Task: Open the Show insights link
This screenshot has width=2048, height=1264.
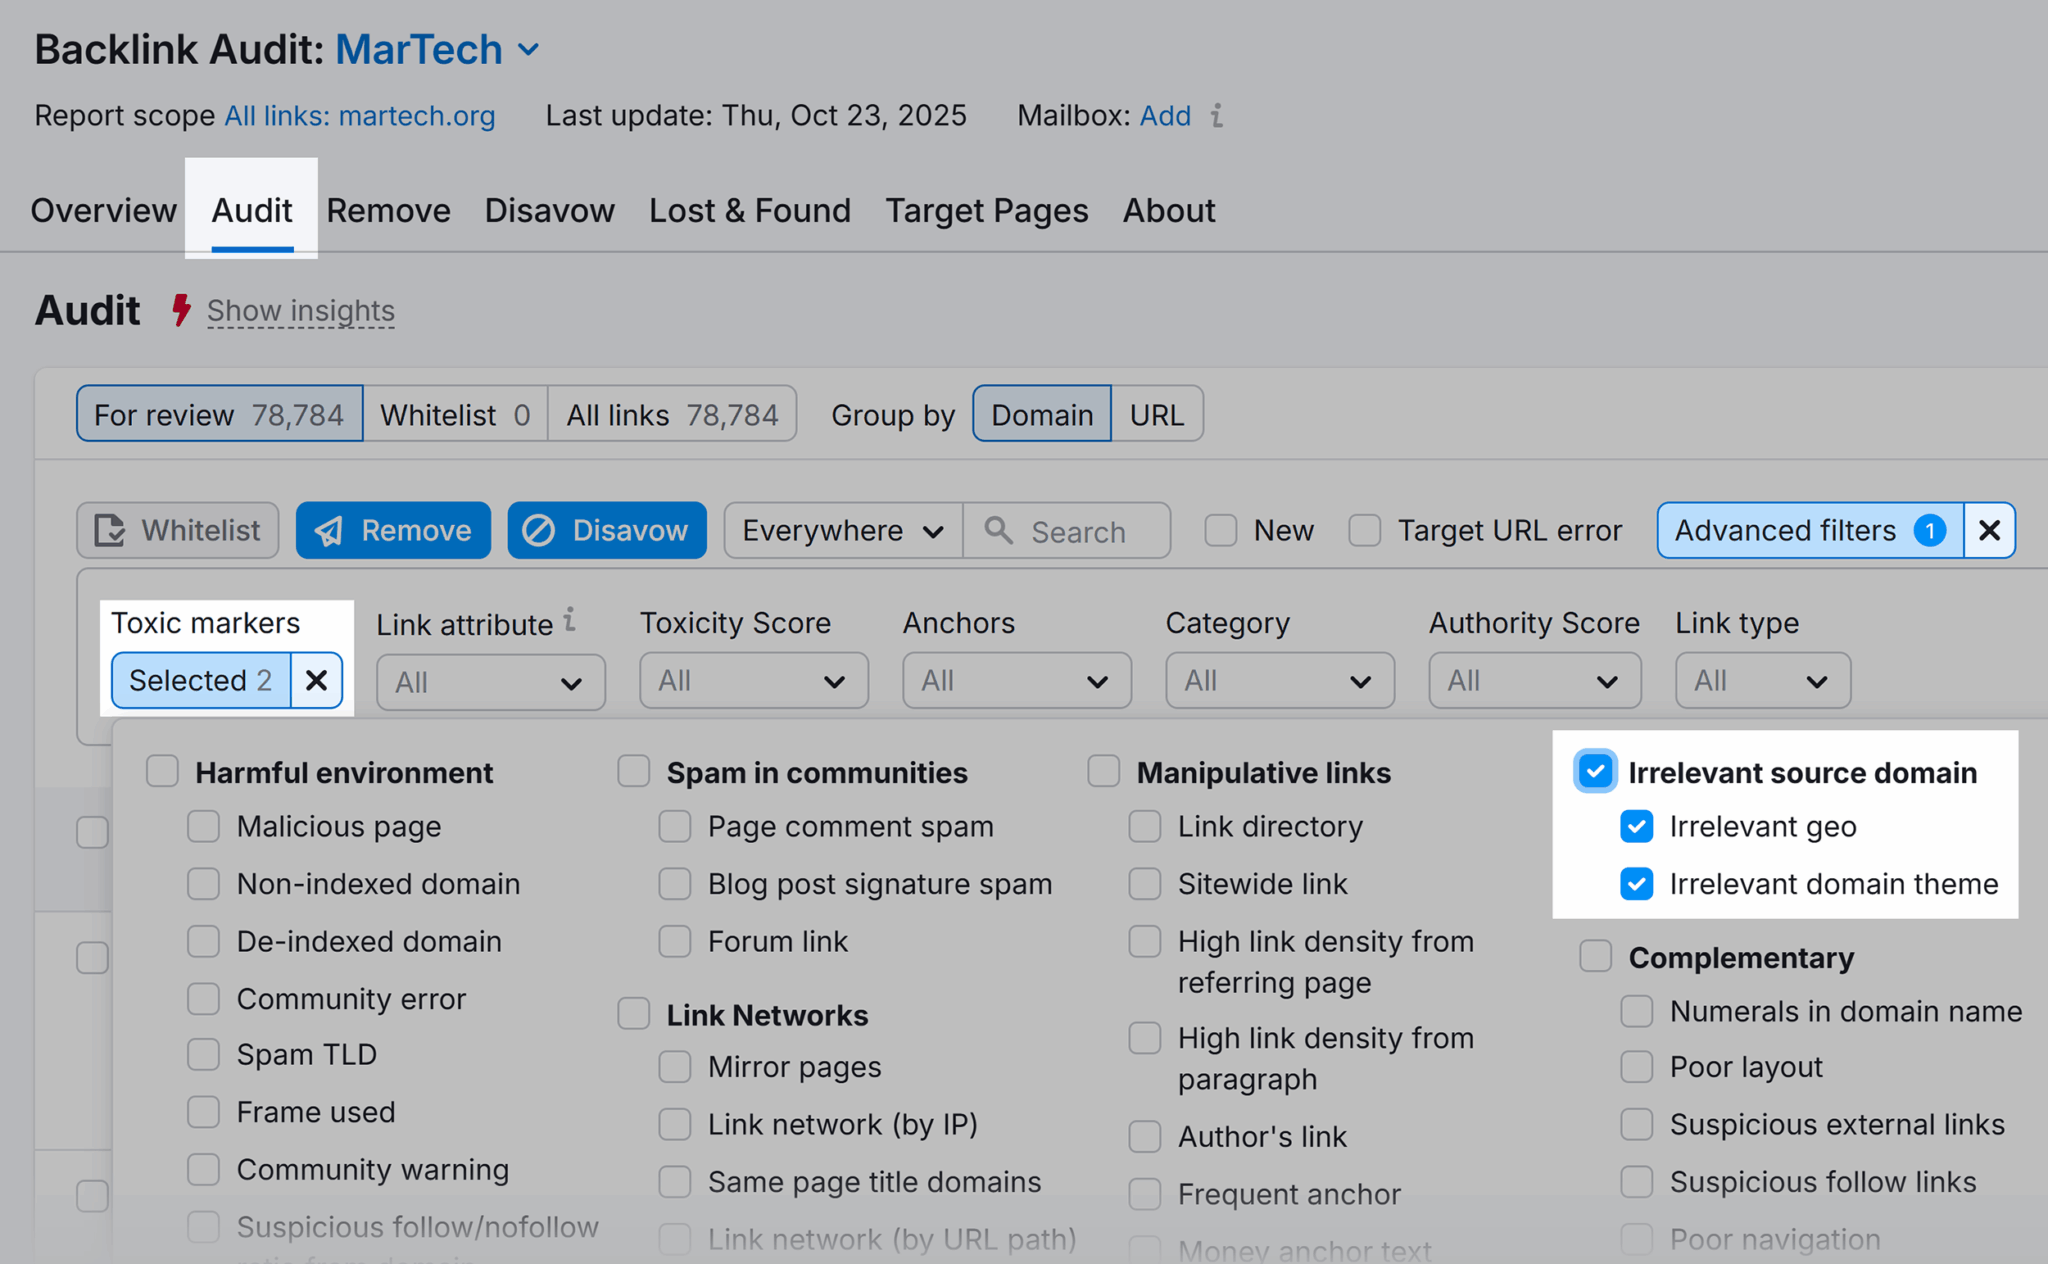Action: (x=300, y=311)
